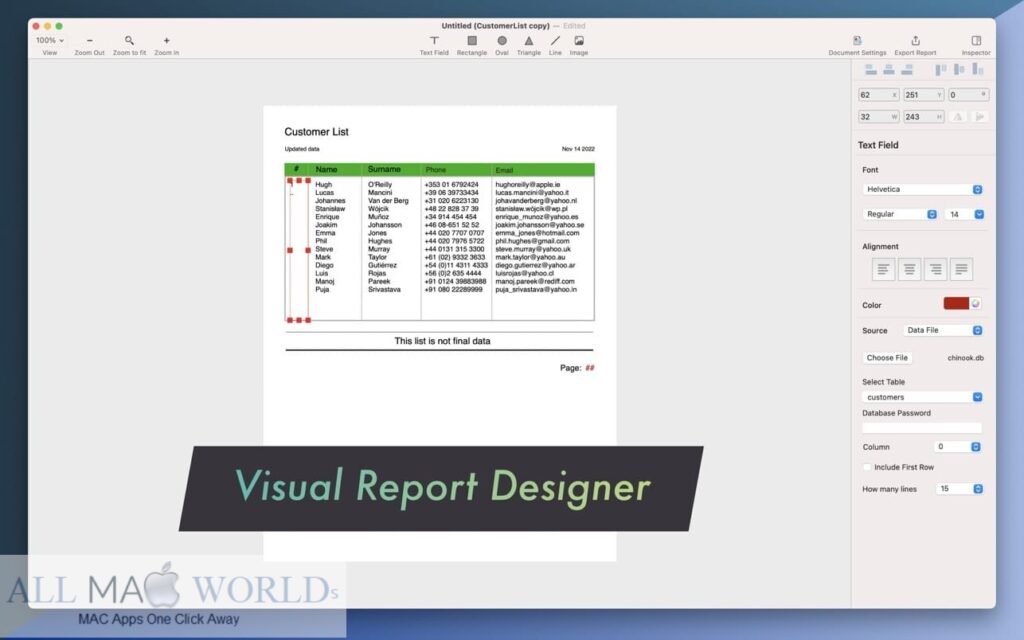Open the Source Data File dropdown
1024x640 pixels.
coord(943,330)
